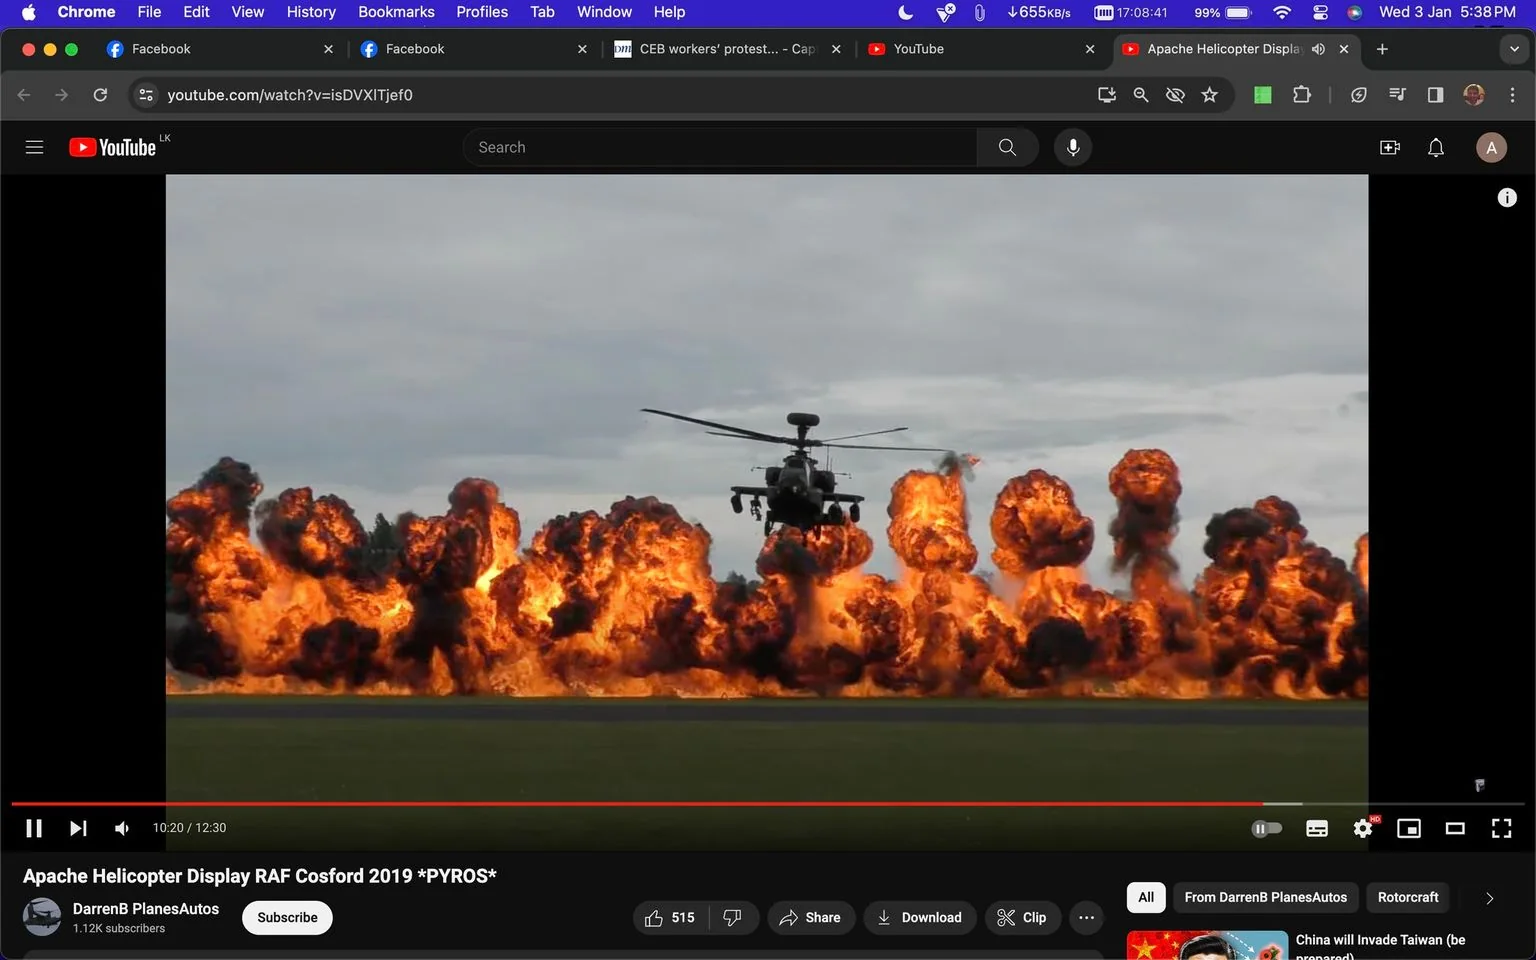
Task: Open the History menu
Action: [x=311, y=12]
